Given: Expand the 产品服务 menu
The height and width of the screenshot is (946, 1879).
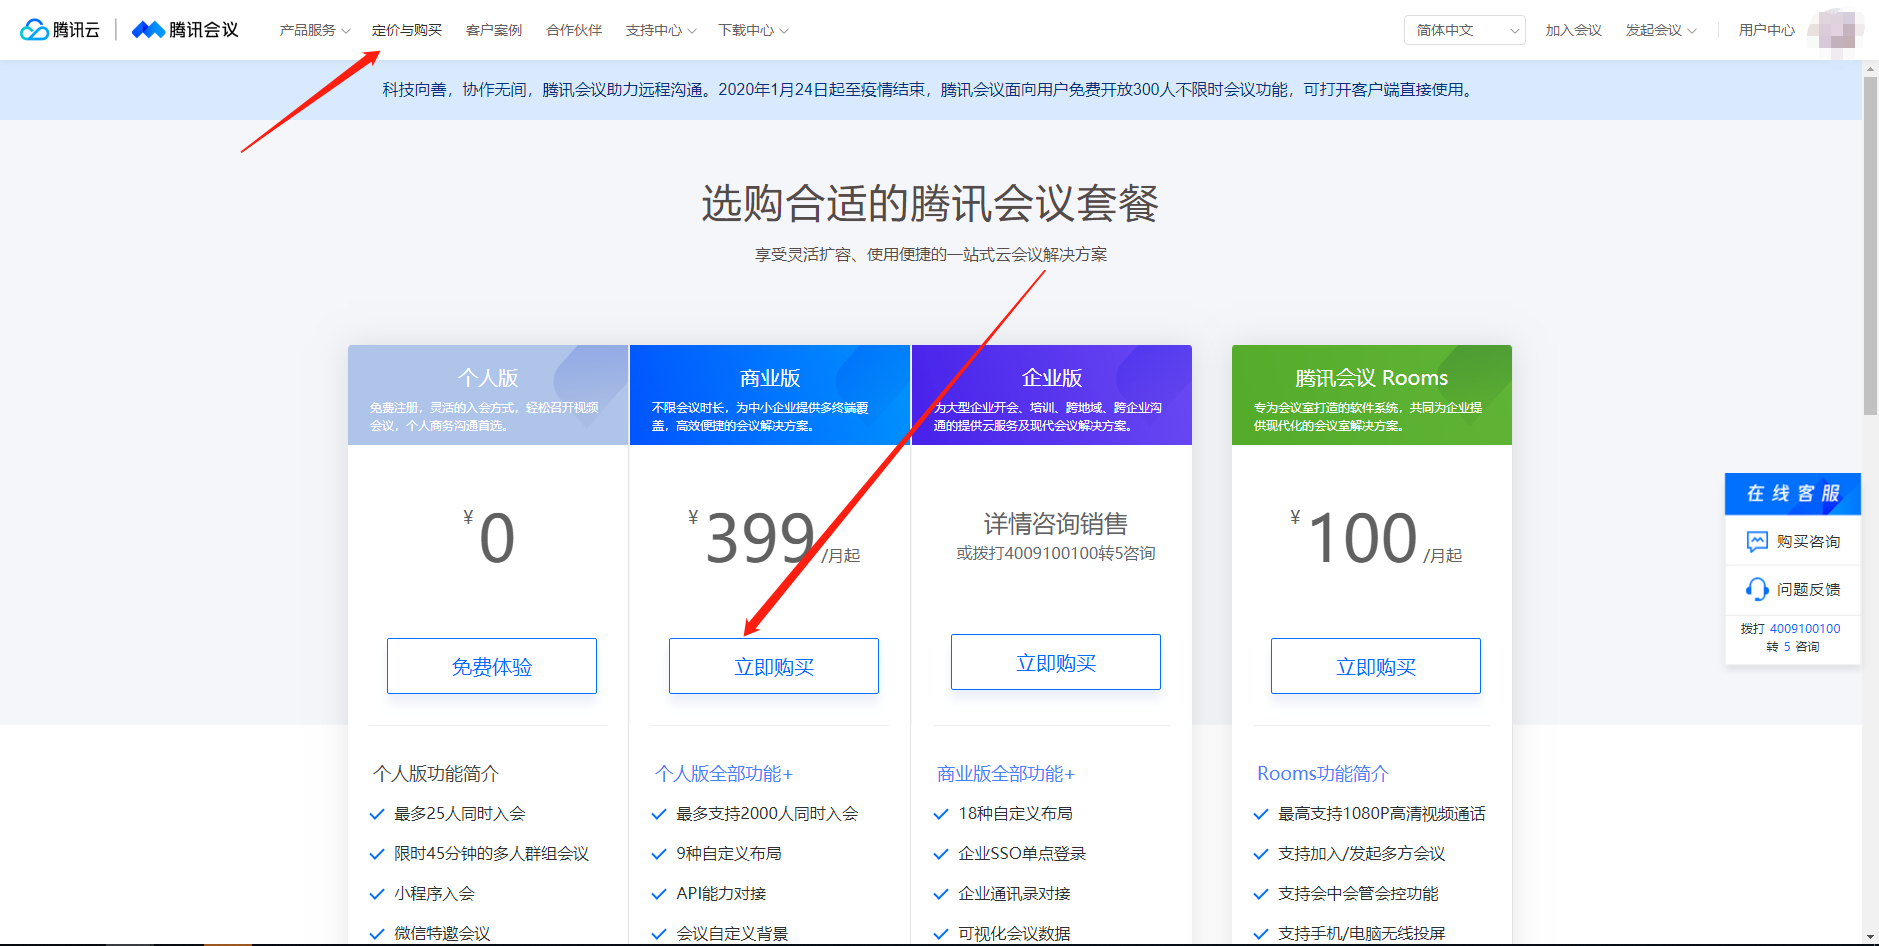Looking at the screenshot, I should tap(315, 30).
